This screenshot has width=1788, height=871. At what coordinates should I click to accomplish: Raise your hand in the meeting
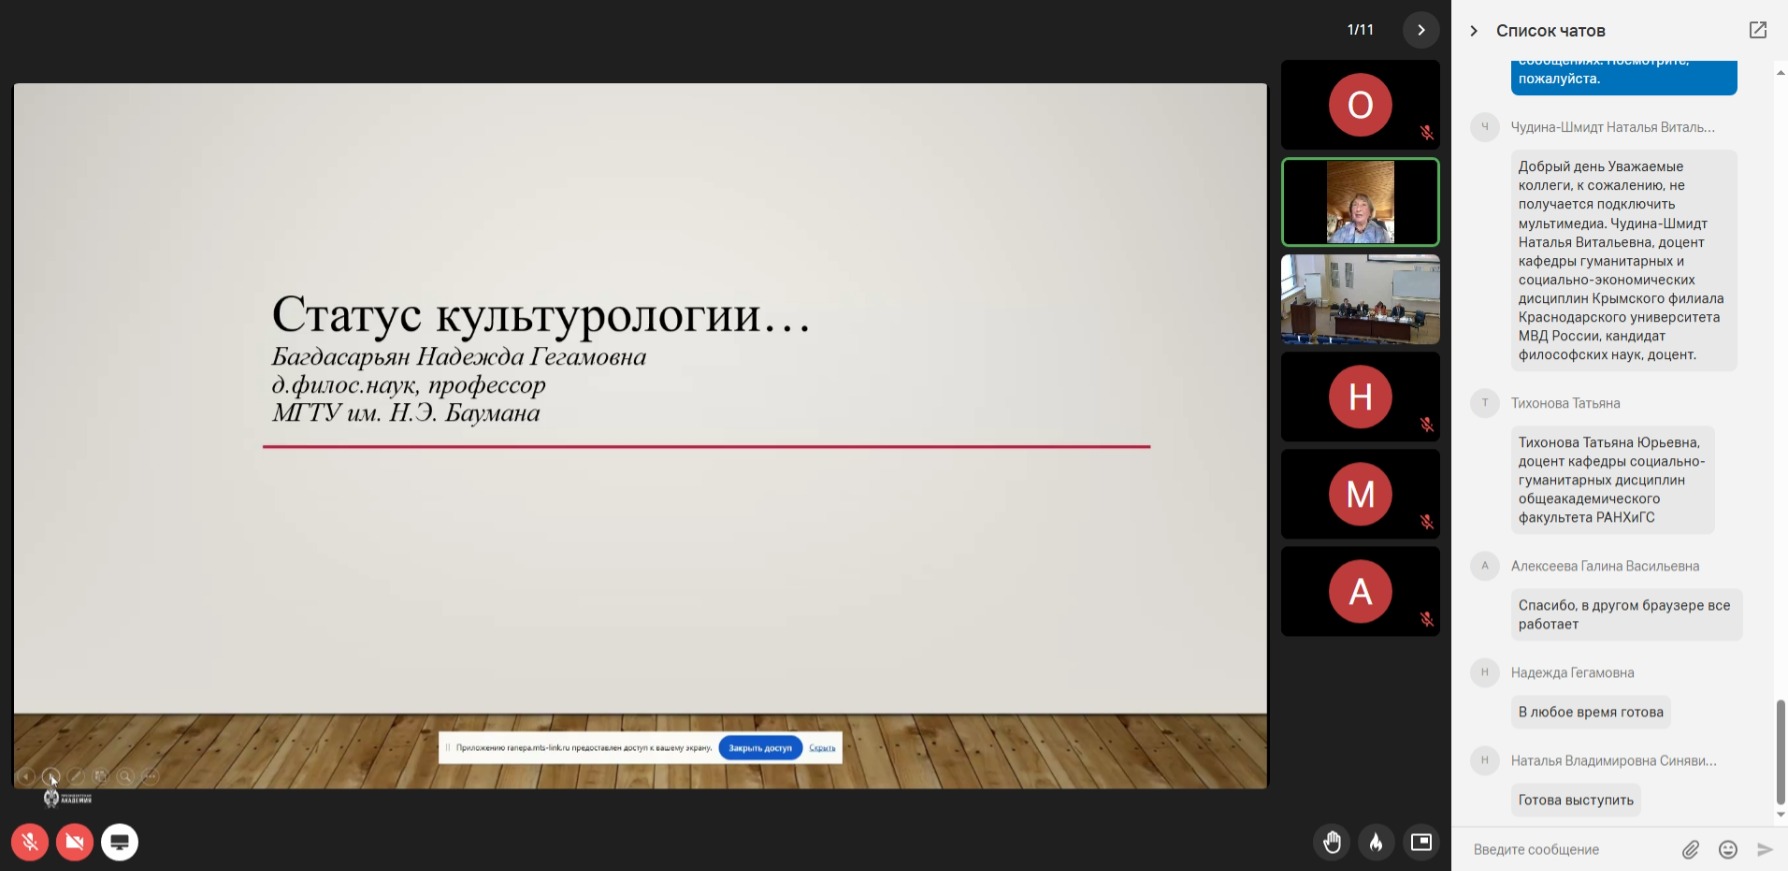coord(1332,842)
